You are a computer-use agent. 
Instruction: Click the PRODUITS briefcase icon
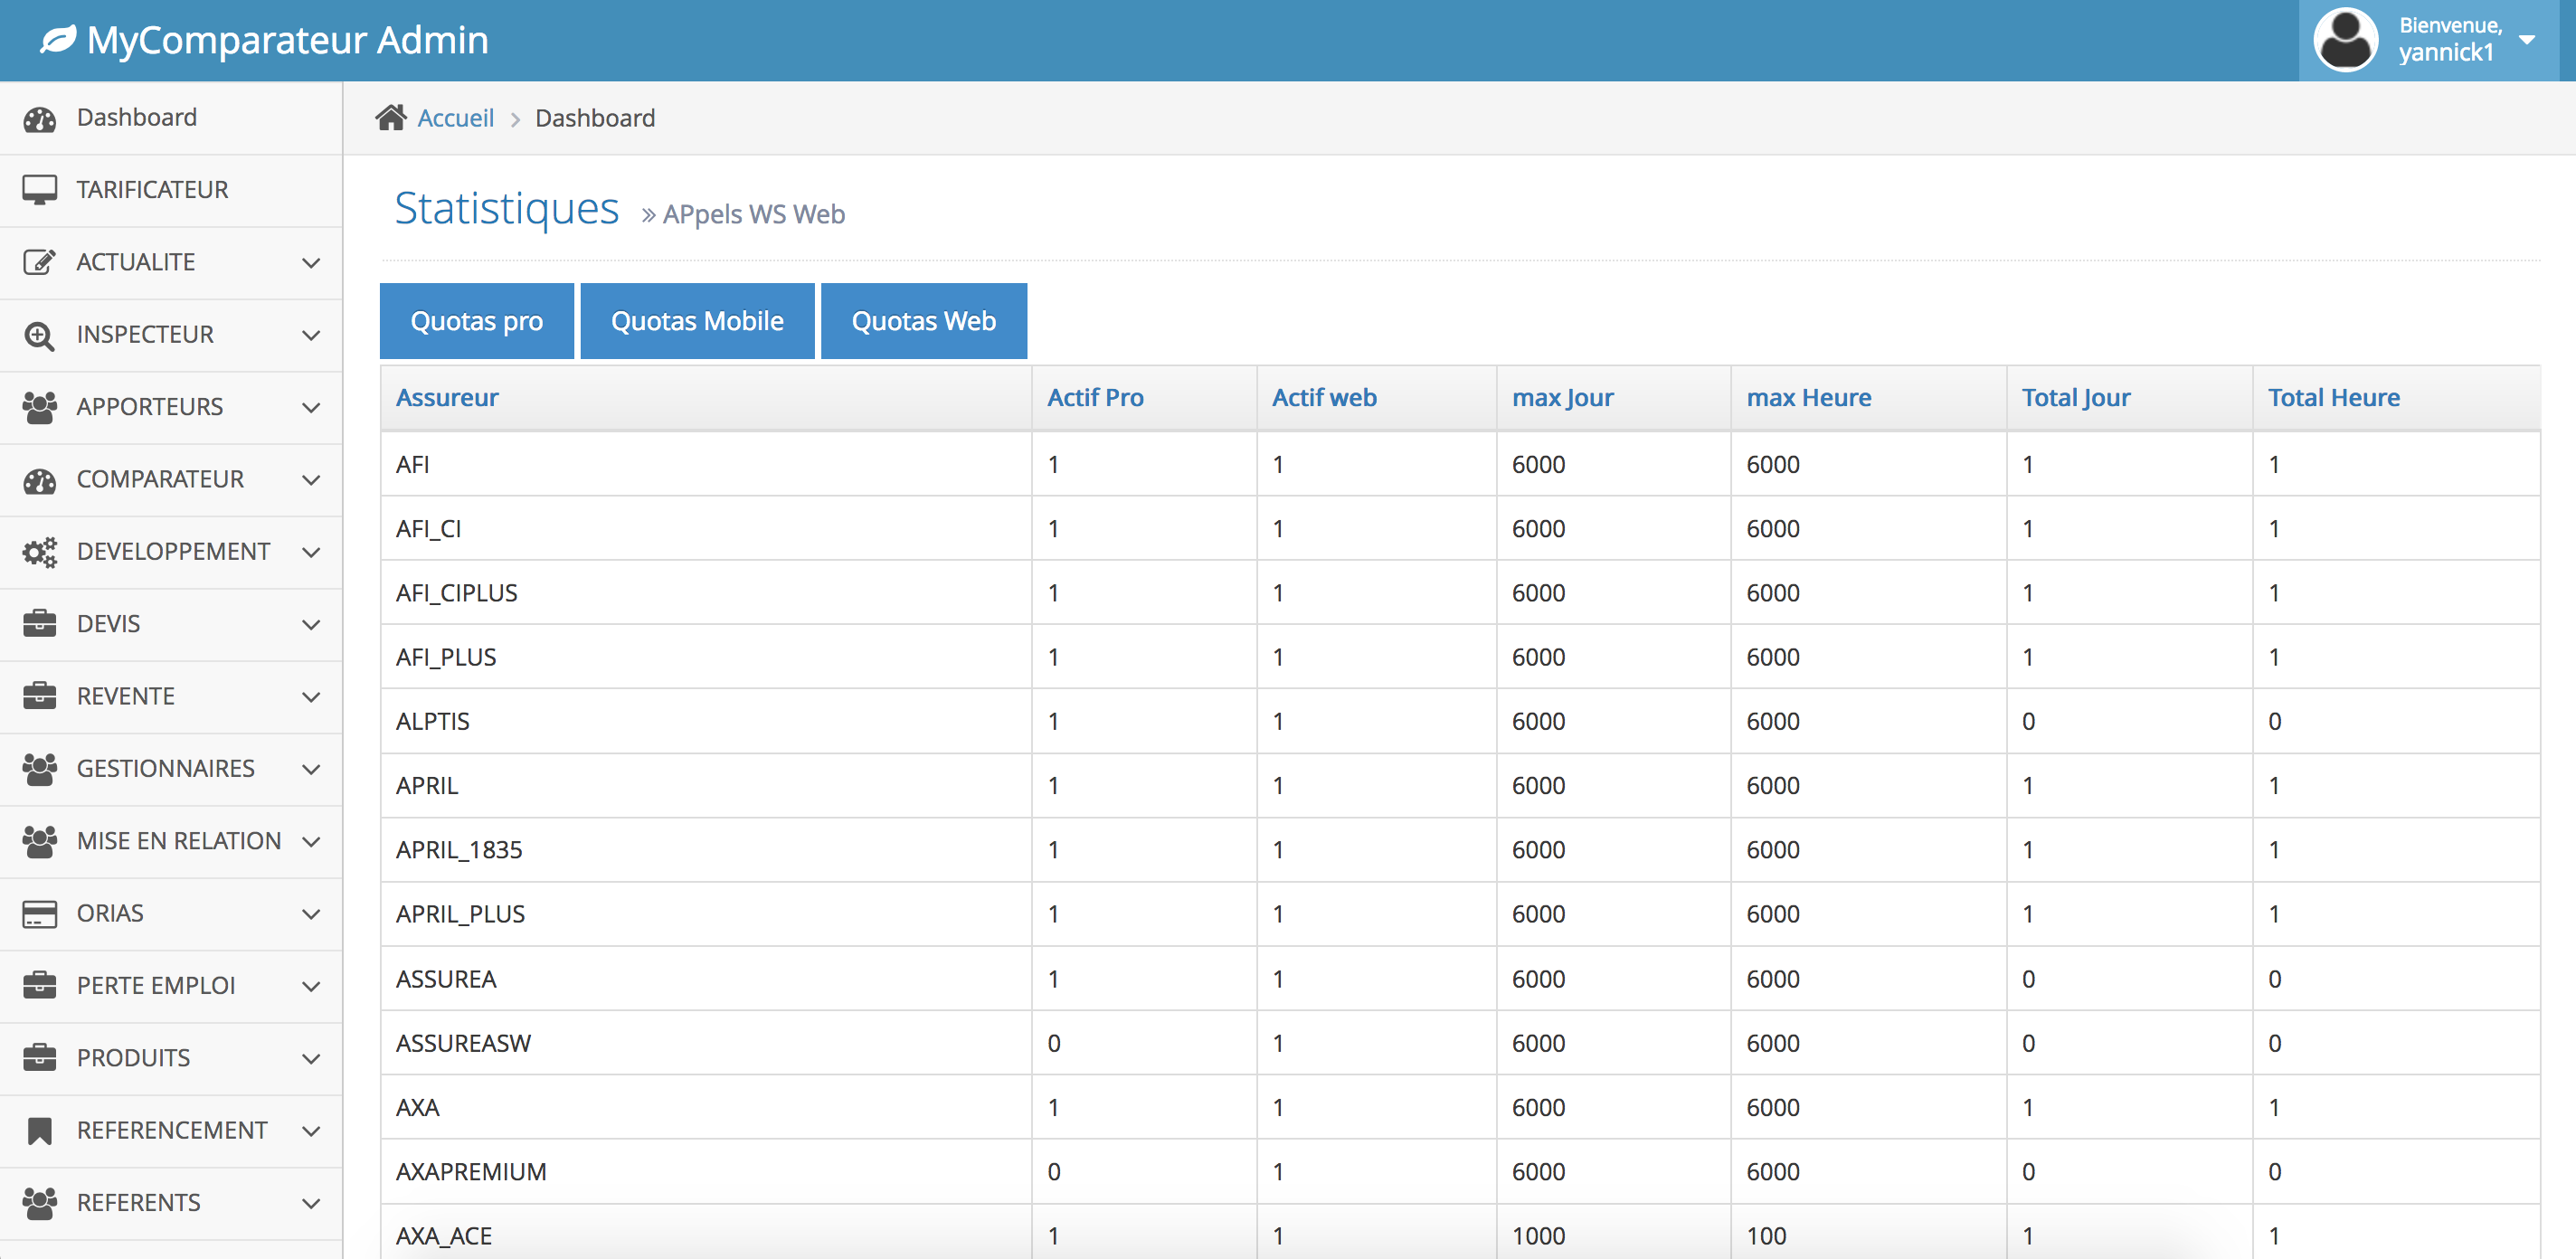pos(40,1059)
